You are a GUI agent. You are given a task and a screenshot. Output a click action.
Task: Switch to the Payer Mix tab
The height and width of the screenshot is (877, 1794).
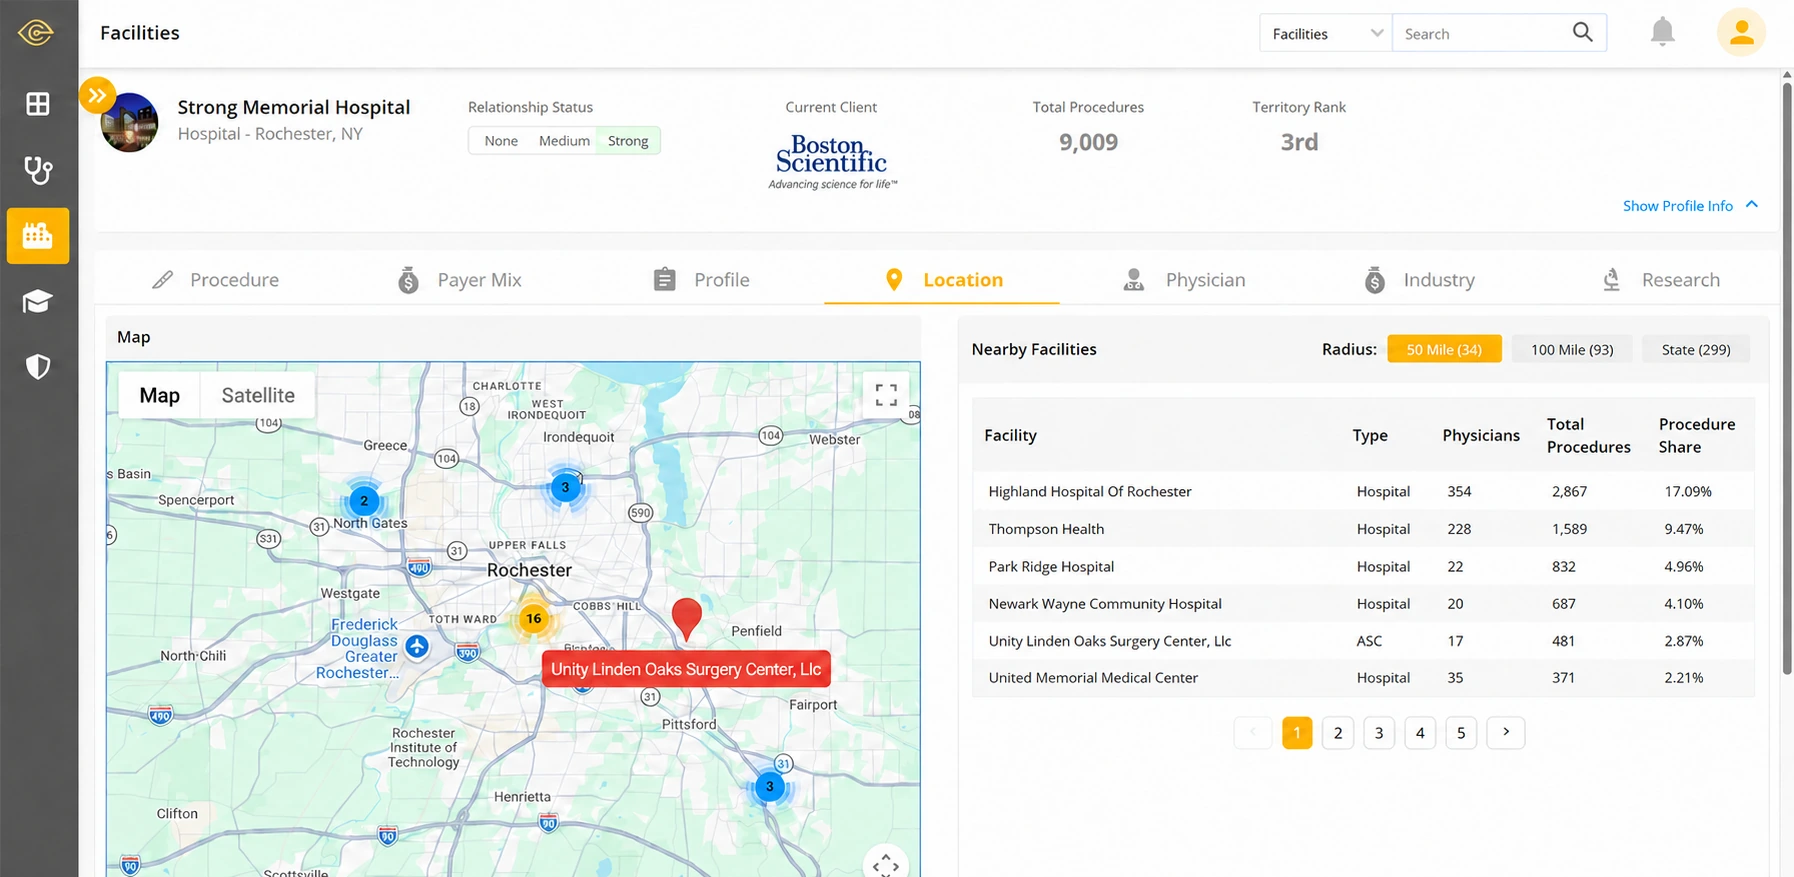[x=460, y=280]
